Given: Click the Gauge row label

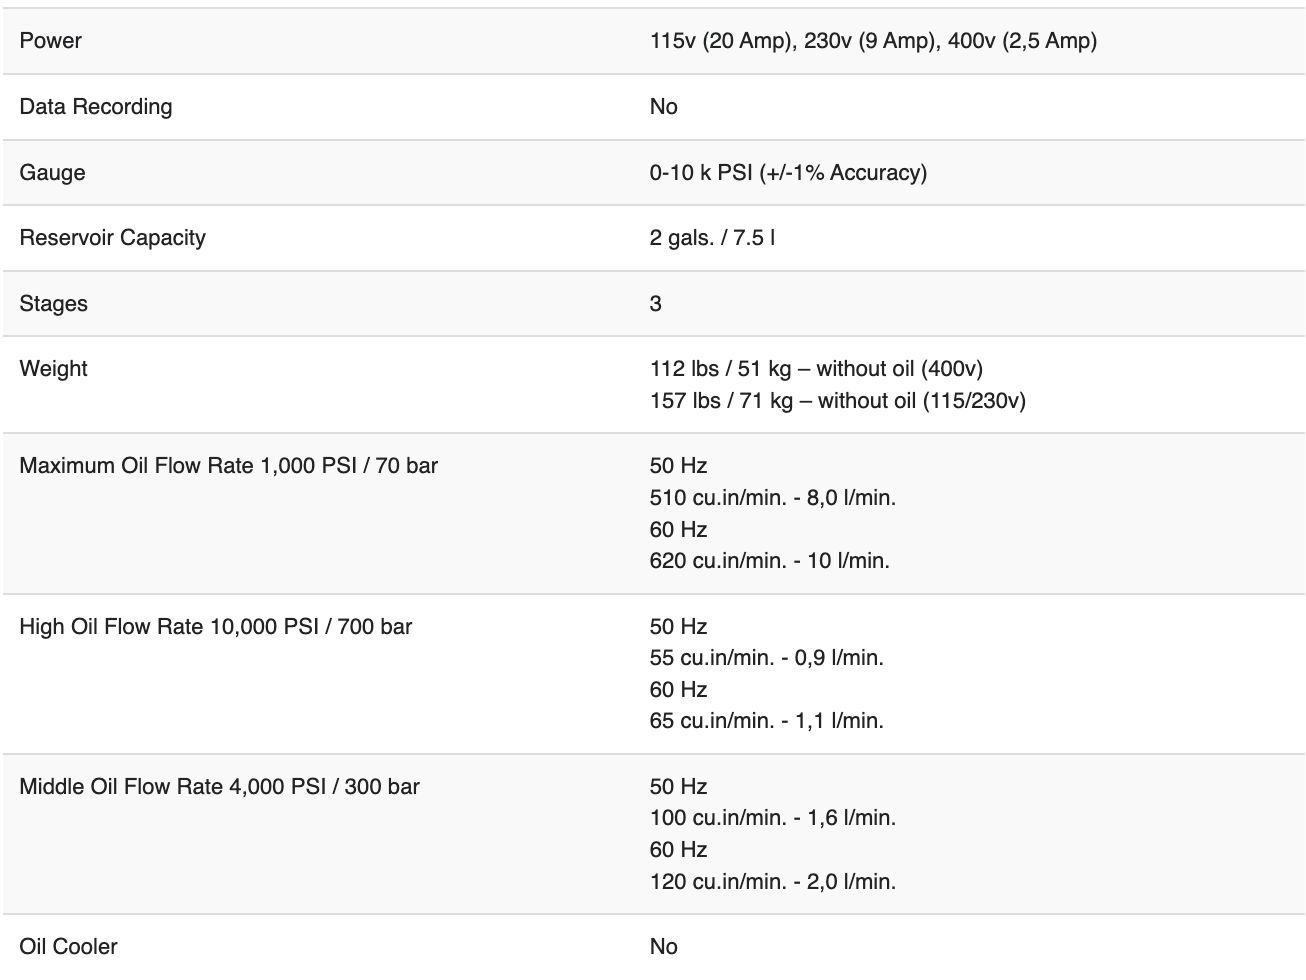Looking at the screenshot, I should pyautogui.click(x=52, y=173).
